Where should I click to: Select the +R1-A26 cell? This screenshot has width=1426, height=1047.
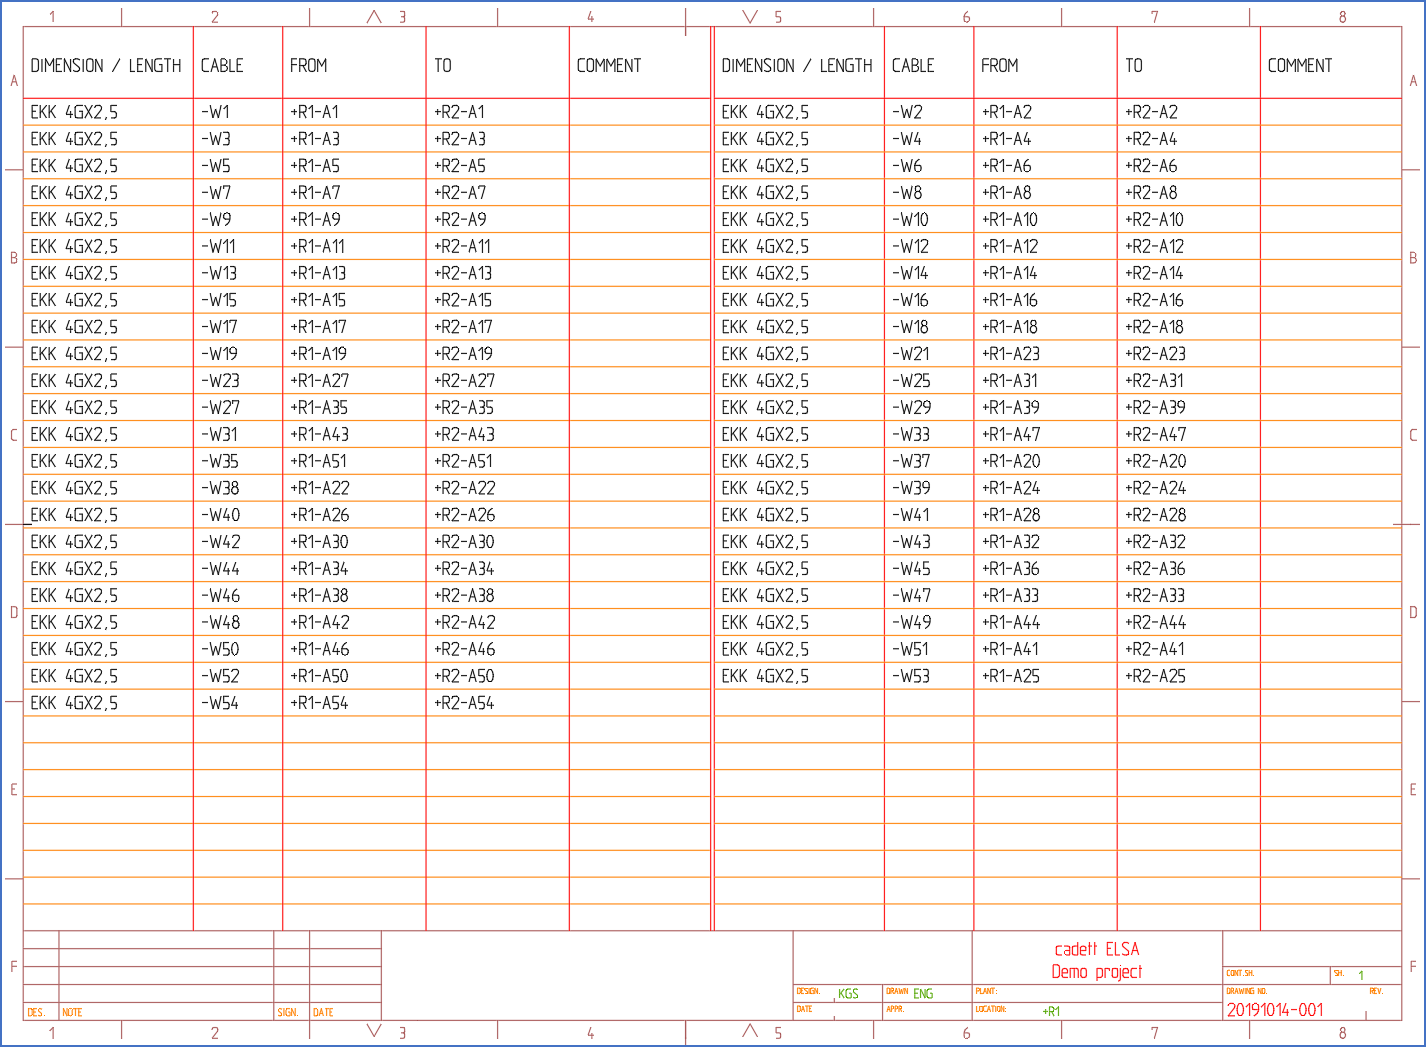coord(319,517)
